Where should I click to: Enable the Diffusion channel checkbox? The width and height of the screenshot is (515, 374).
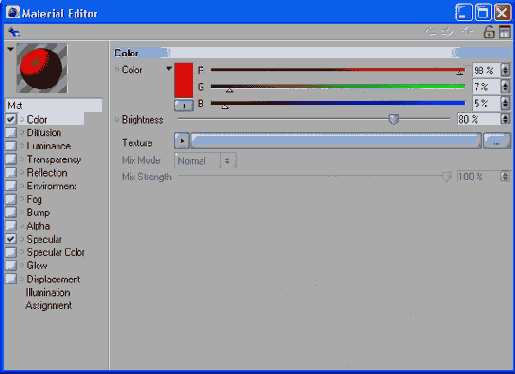[11, 132]
